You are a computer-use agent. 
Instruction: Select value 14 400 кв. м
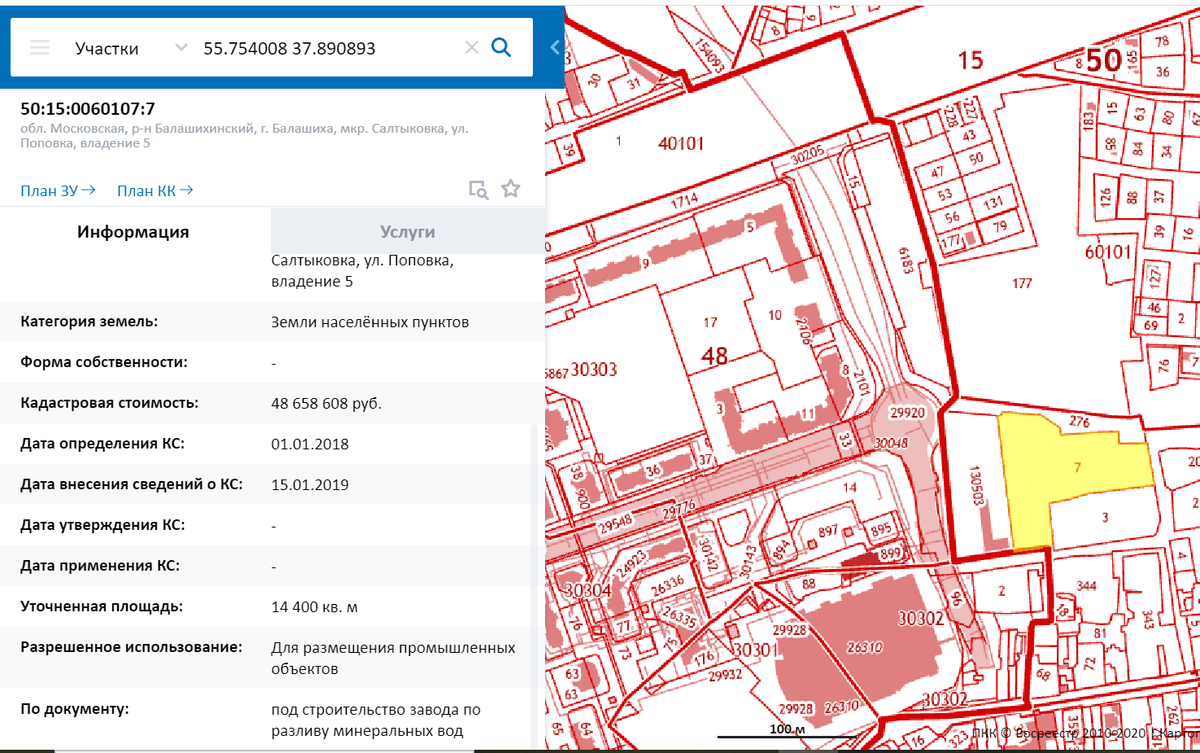click(x=315, y=606)
